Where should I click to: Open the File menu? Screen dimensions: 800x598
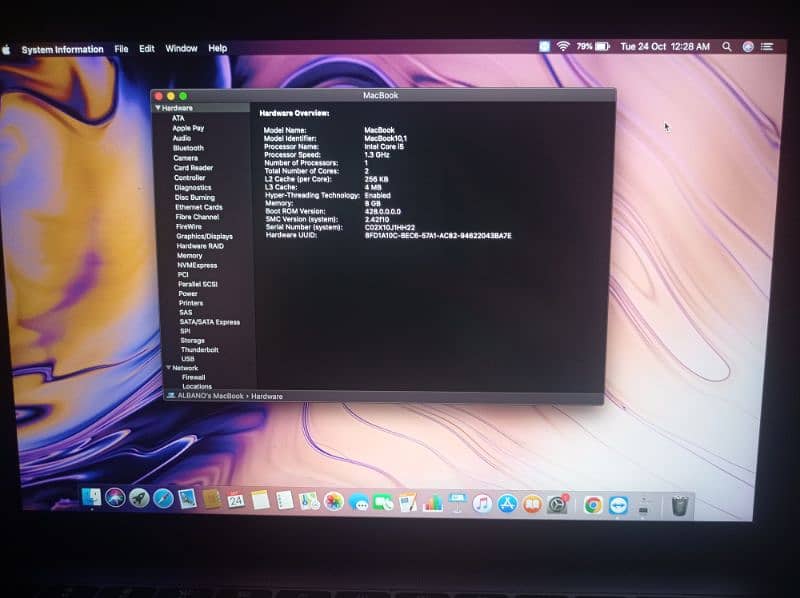121,48
